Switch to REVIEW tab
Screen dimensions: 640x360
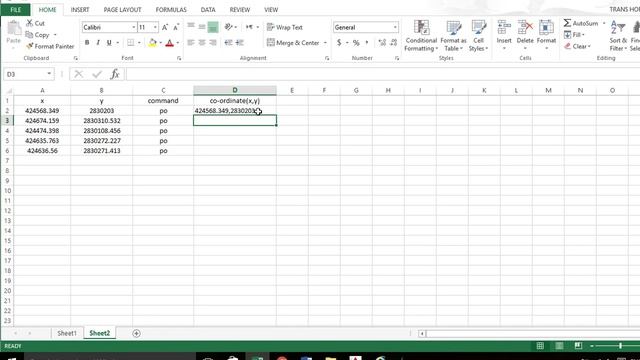(x=240, y=9)
